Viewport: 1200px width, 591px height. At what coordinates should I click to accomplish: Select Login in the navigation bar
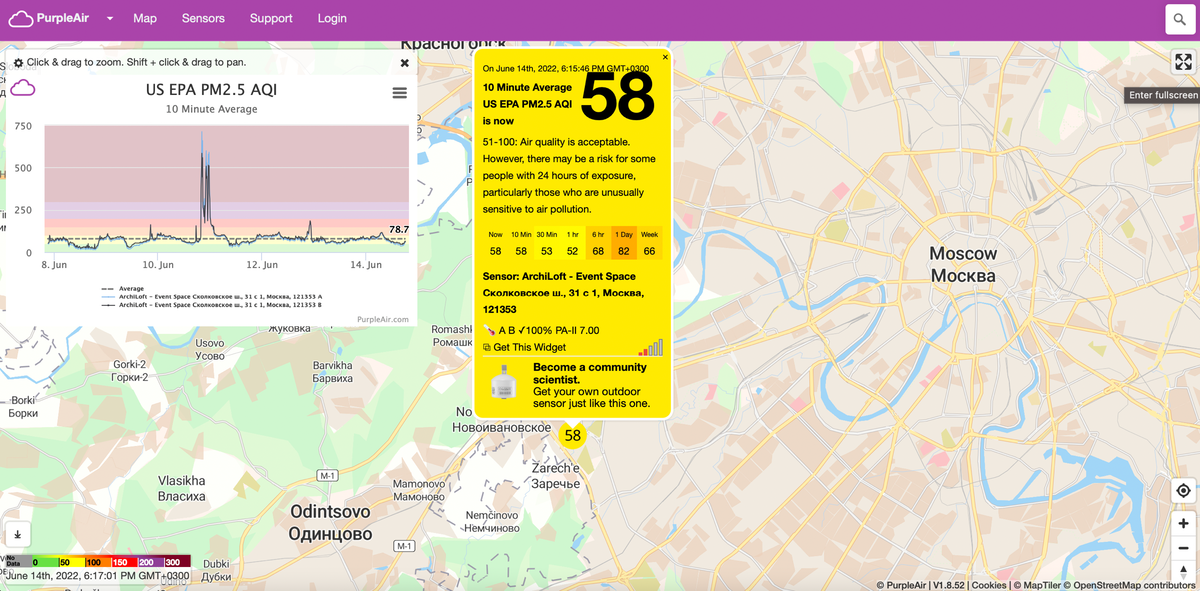pyautogui.click(x=332, y=18)
